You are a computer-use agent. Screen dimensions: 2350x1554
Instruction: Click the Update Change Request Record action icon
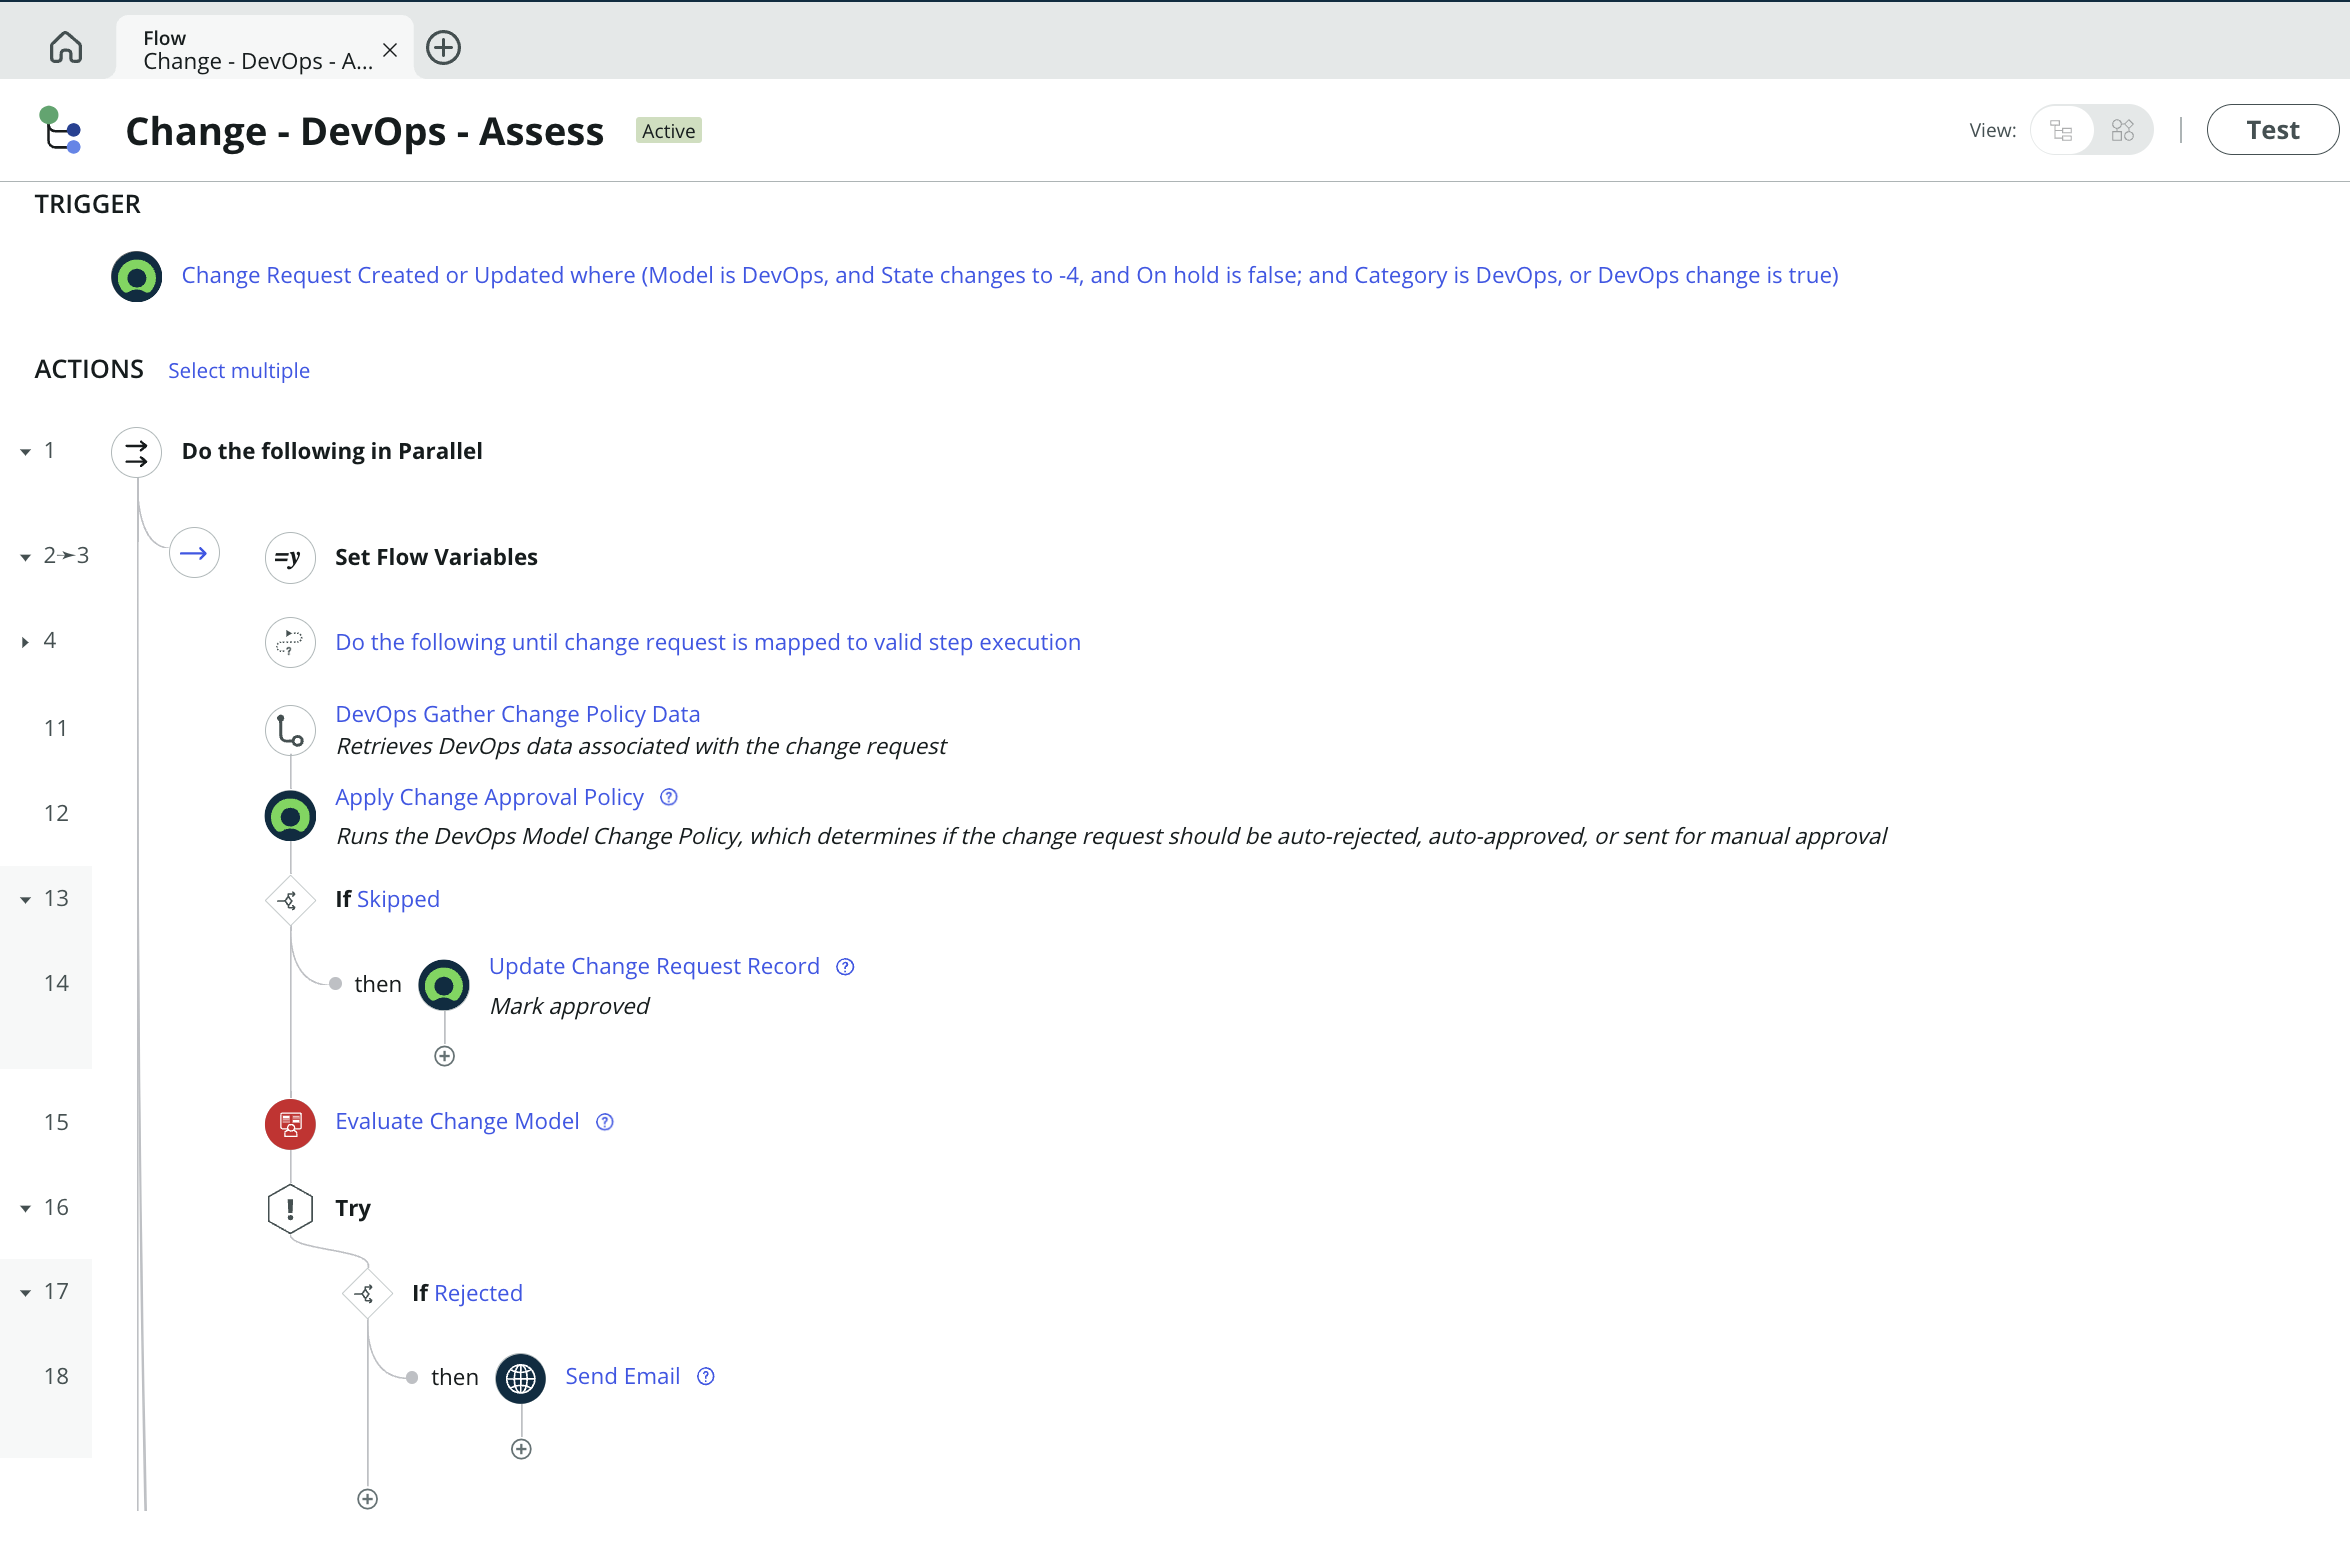pyautogui.click(x=444, y=985)
